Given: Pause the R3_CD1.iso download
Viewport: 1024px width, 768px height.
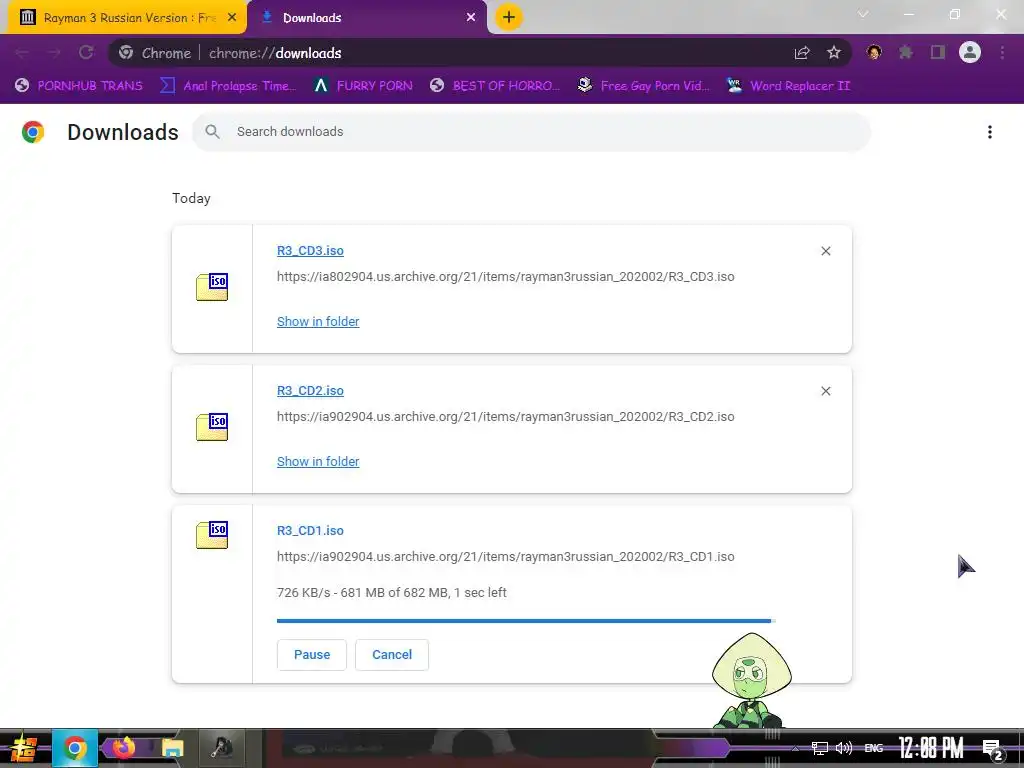Looking at the screenshot, I should 312,654.
